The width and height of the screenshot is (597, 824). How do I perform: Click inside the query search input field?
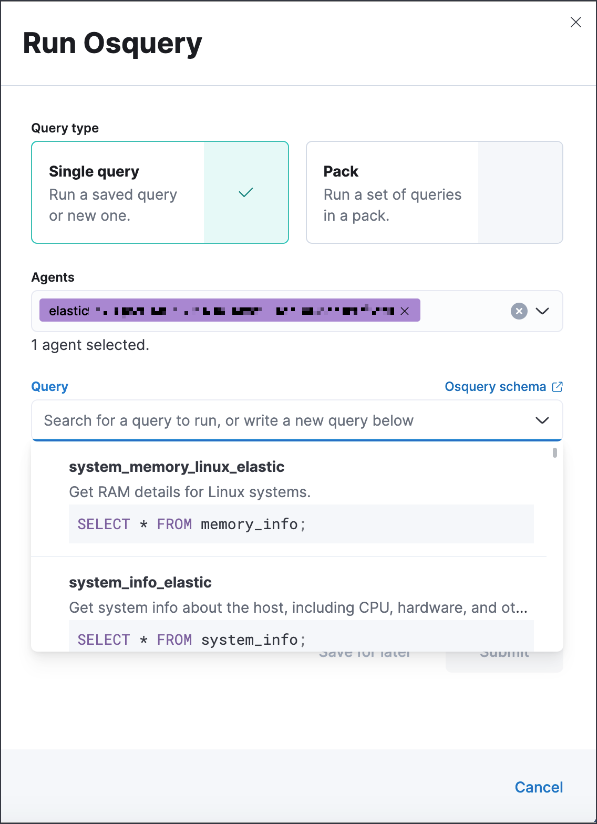[250, 420]
